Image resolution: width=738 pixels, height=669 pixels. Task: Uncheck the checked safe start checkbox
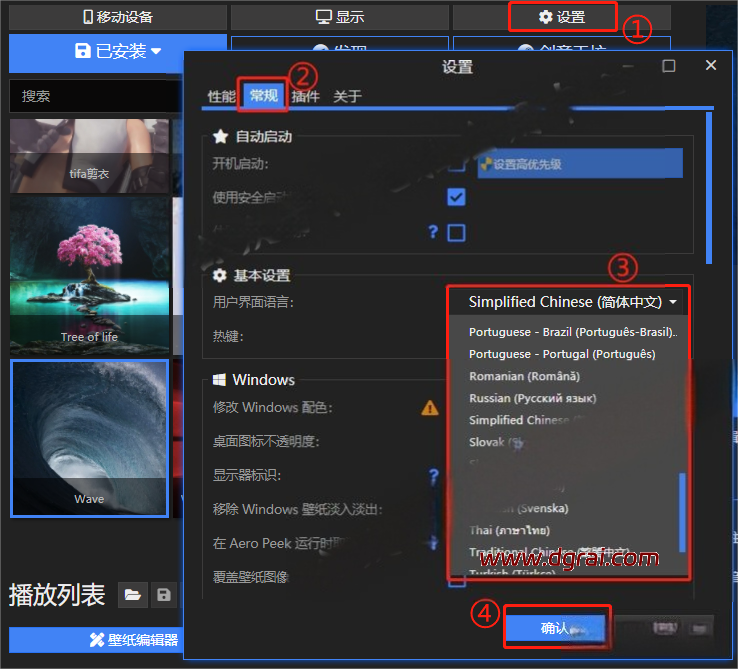(456, 197)
